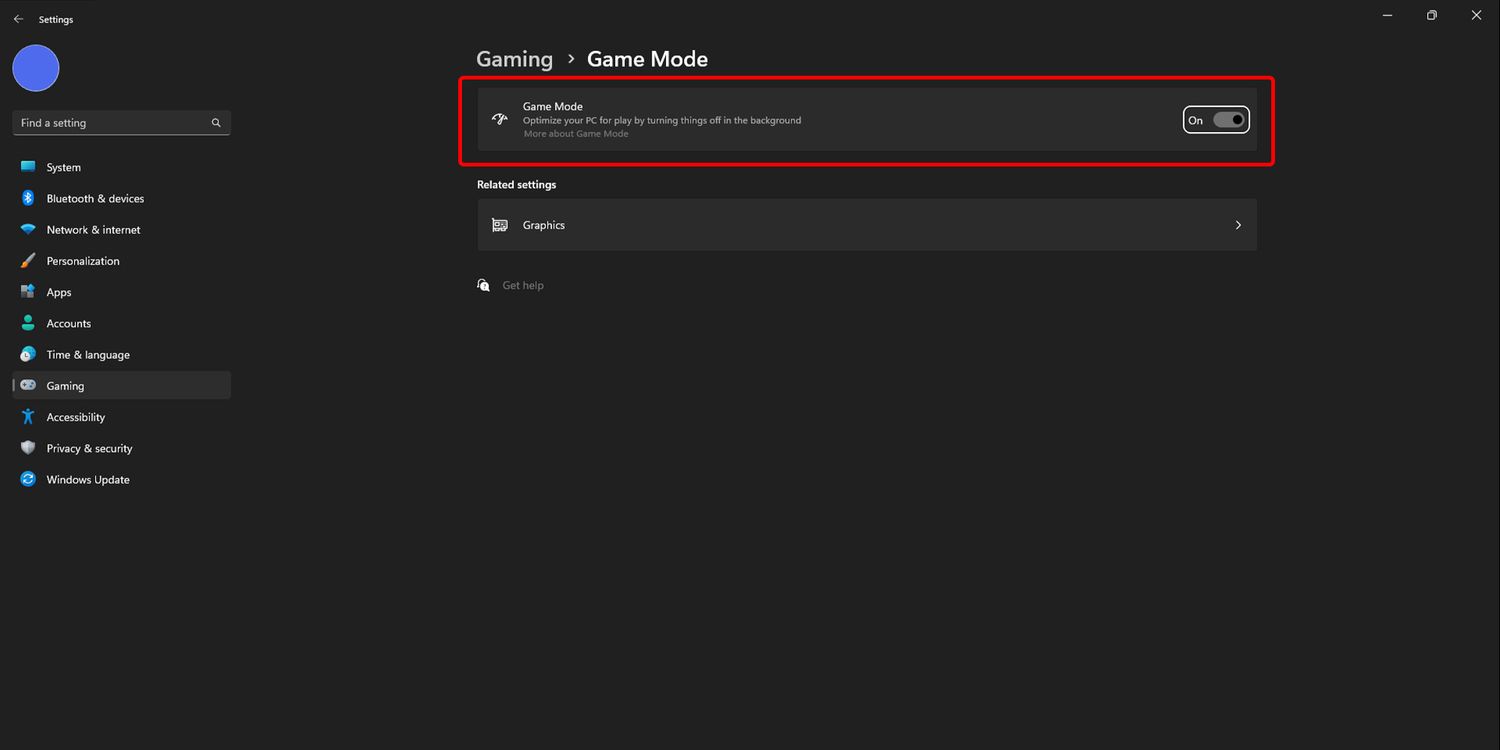Click the Apps icon in sidebar
Screen dimensions: 1500x750
point(28,292)
